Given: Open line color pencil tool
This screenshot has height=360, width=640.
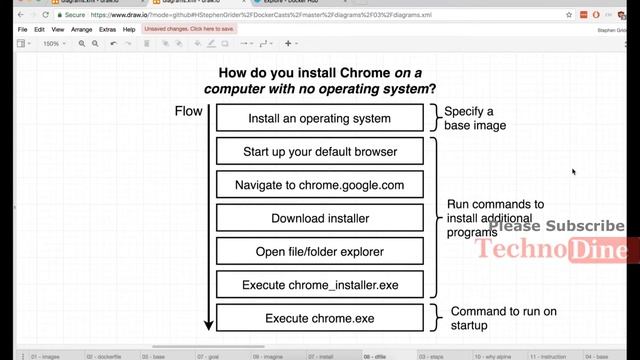Looking at the screenshot, I should pos(211,43).
